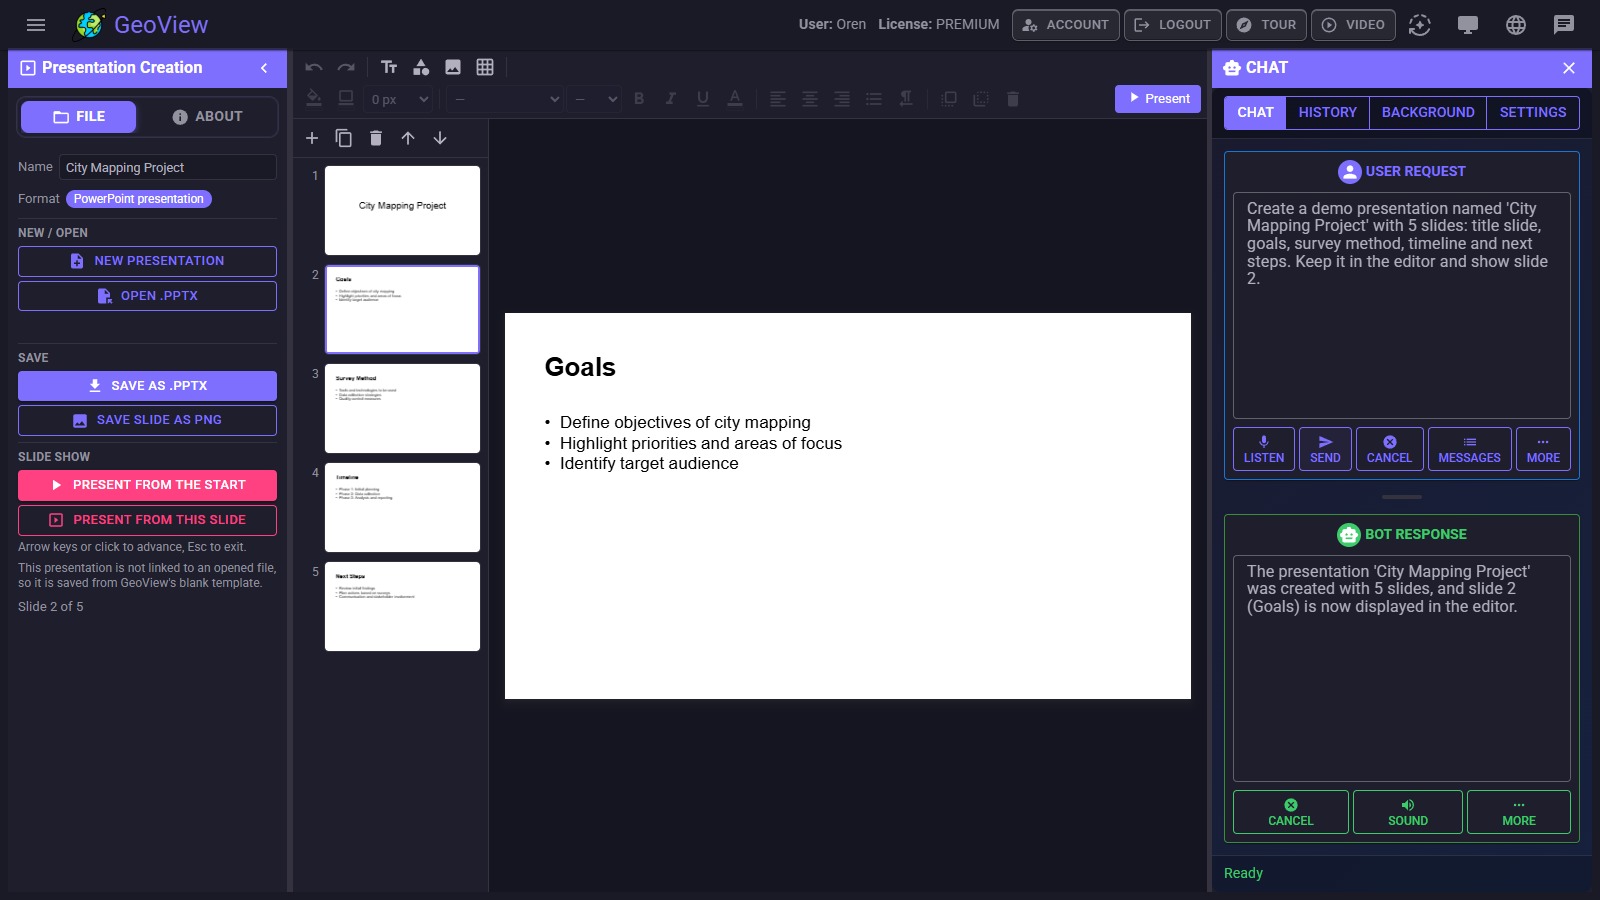This screenshot has height=900, width=1600.
Task: Open the fill color bucket tool
Action: tap(314, 98)
